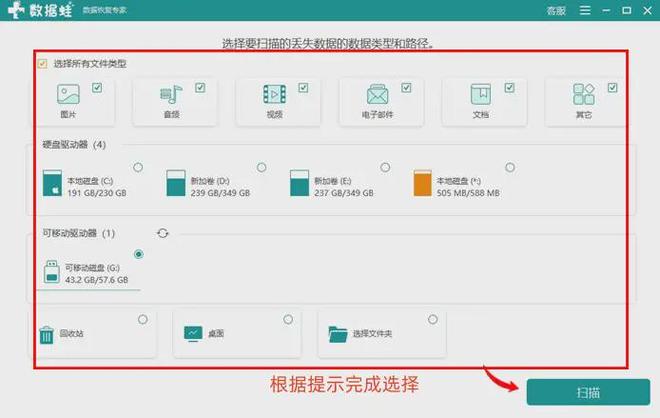Viewport: 660px width, 418px height.
Task: Uncheck the 图片 file type checkbox
Action: pyautogui.click(x=97, y=87)
